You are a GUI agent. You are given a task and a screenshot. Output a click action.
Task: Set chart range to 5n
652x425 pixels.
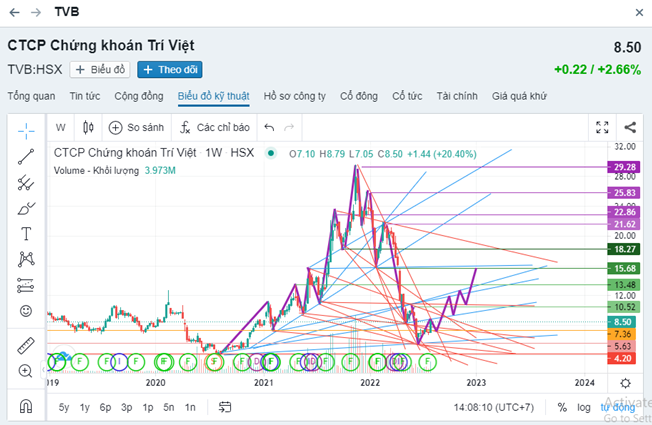pos(169,407)
